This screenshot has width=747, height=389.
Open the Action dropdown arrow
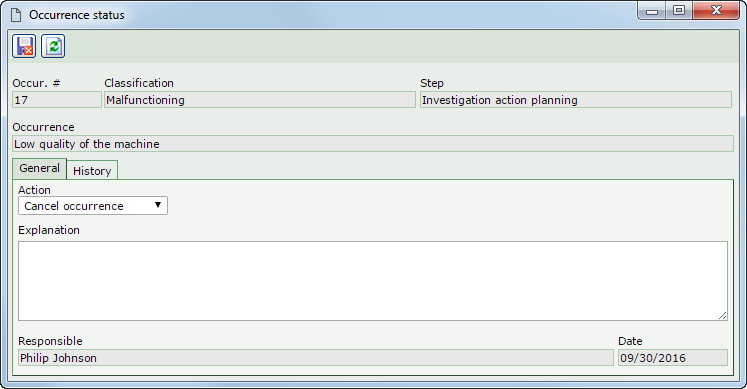click(x=158, y=205)
